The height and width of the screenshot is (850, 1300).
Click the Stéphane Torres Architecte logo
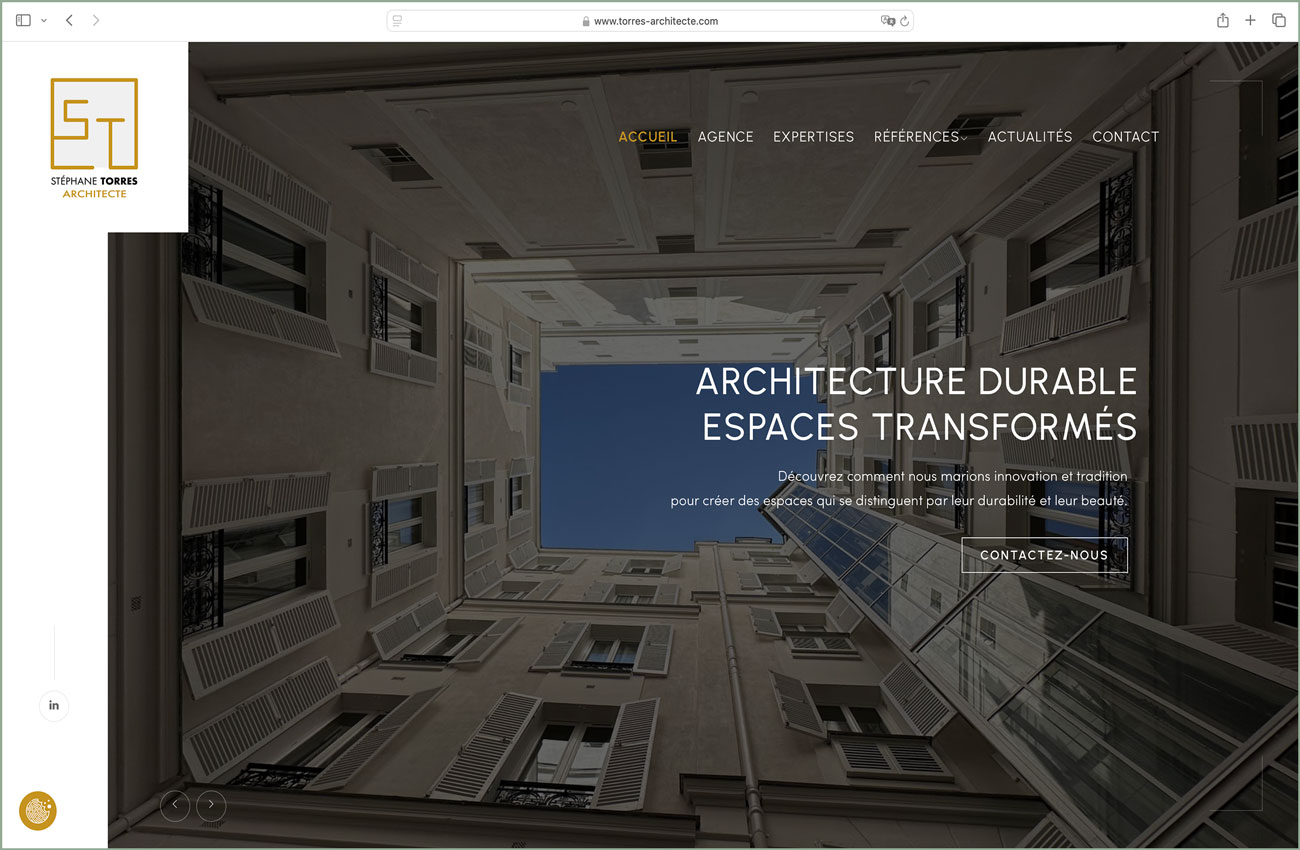tap(94, 138)
